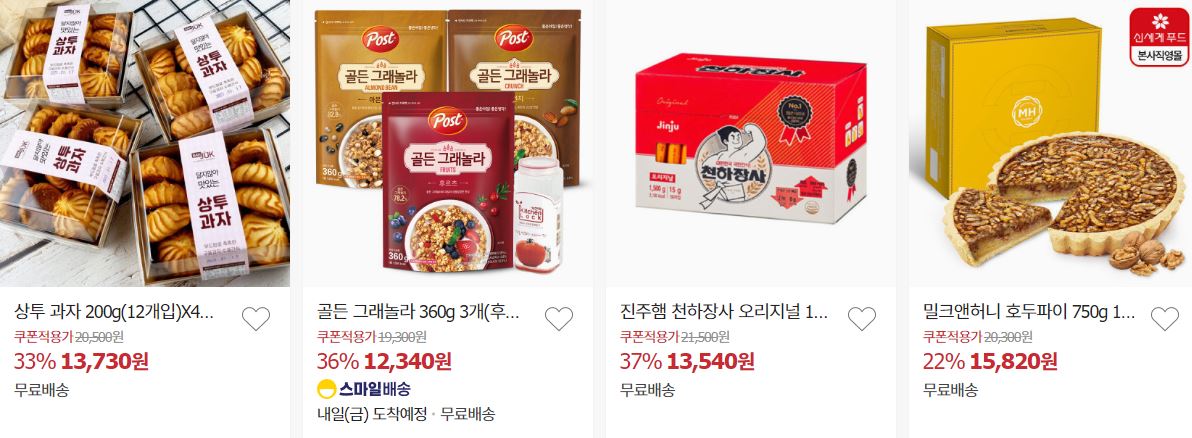The height and width of the screenshot is (438, 1192).
Task: Click 내일(금) 도착예정 delivery info
Action: click(372, 414)
